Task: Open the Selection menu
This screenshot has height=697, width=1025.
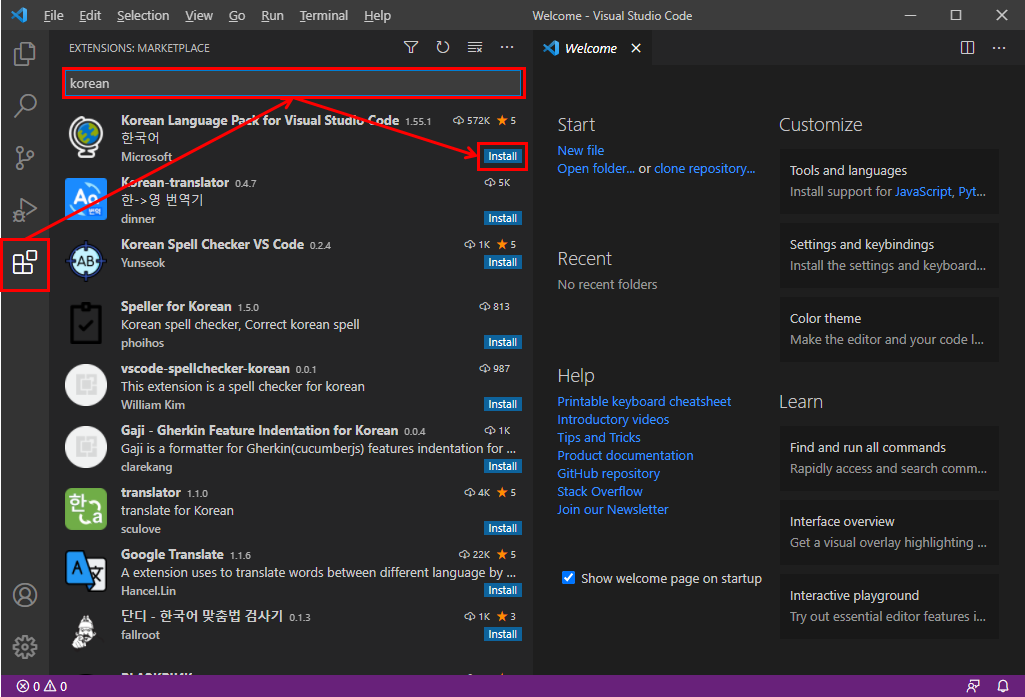Action: point(143,16)
